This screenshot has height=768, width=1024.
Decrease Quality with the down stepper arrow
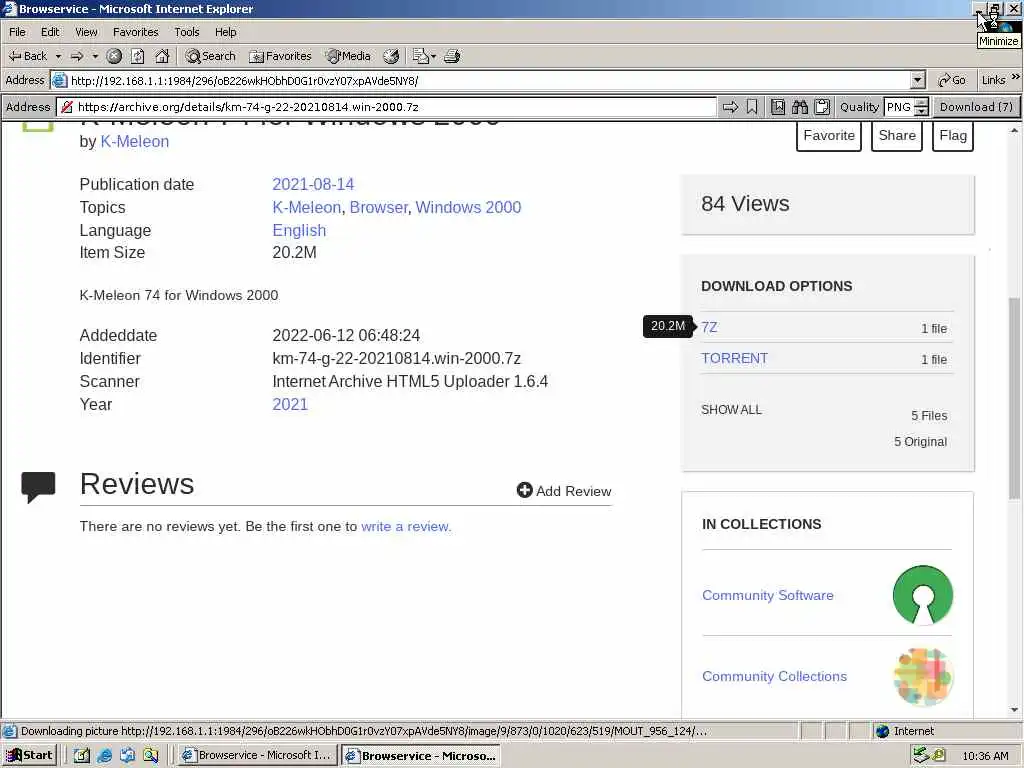(921, 111)
